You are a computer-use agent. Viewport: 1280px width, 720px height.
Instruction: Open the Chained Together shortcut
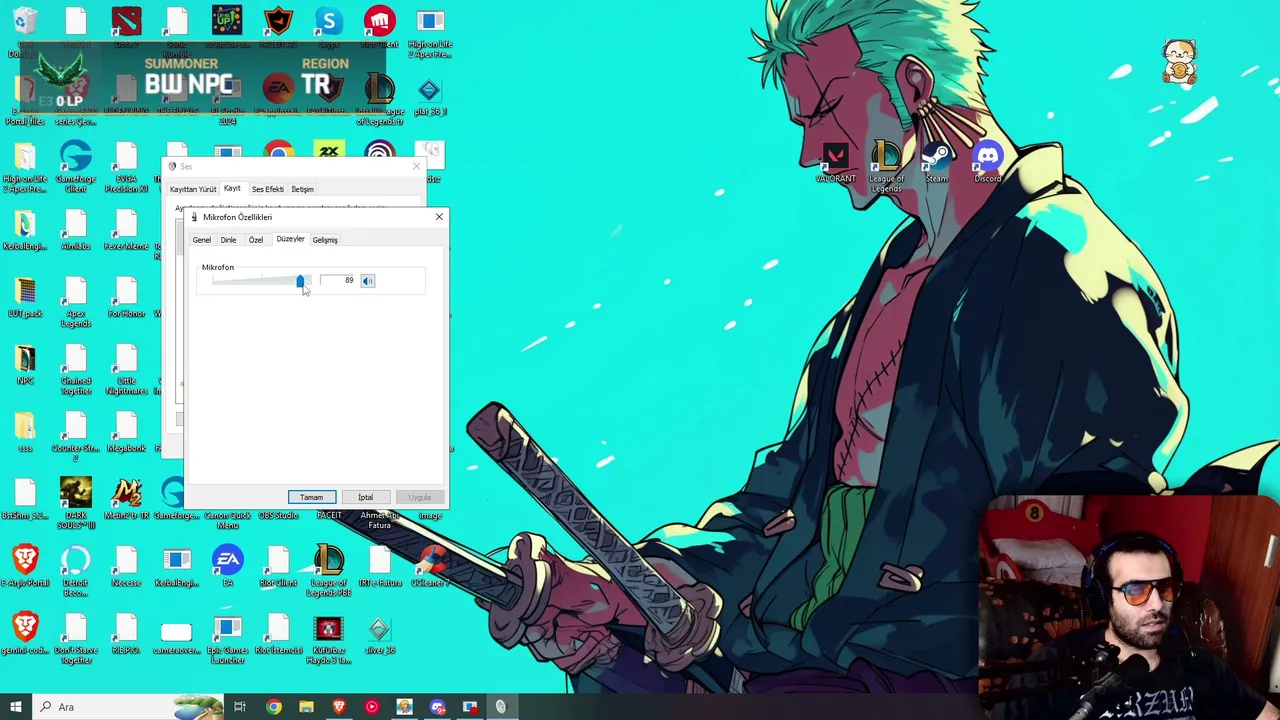click(x=76, y=369)
